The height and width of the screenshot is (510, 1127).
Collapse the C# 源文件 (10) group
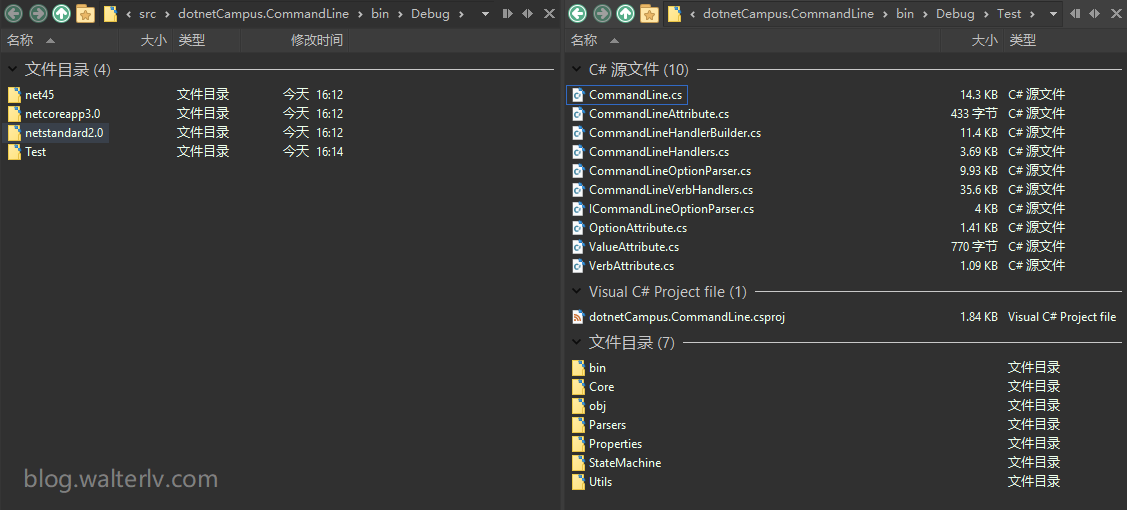tap(577, 70)
